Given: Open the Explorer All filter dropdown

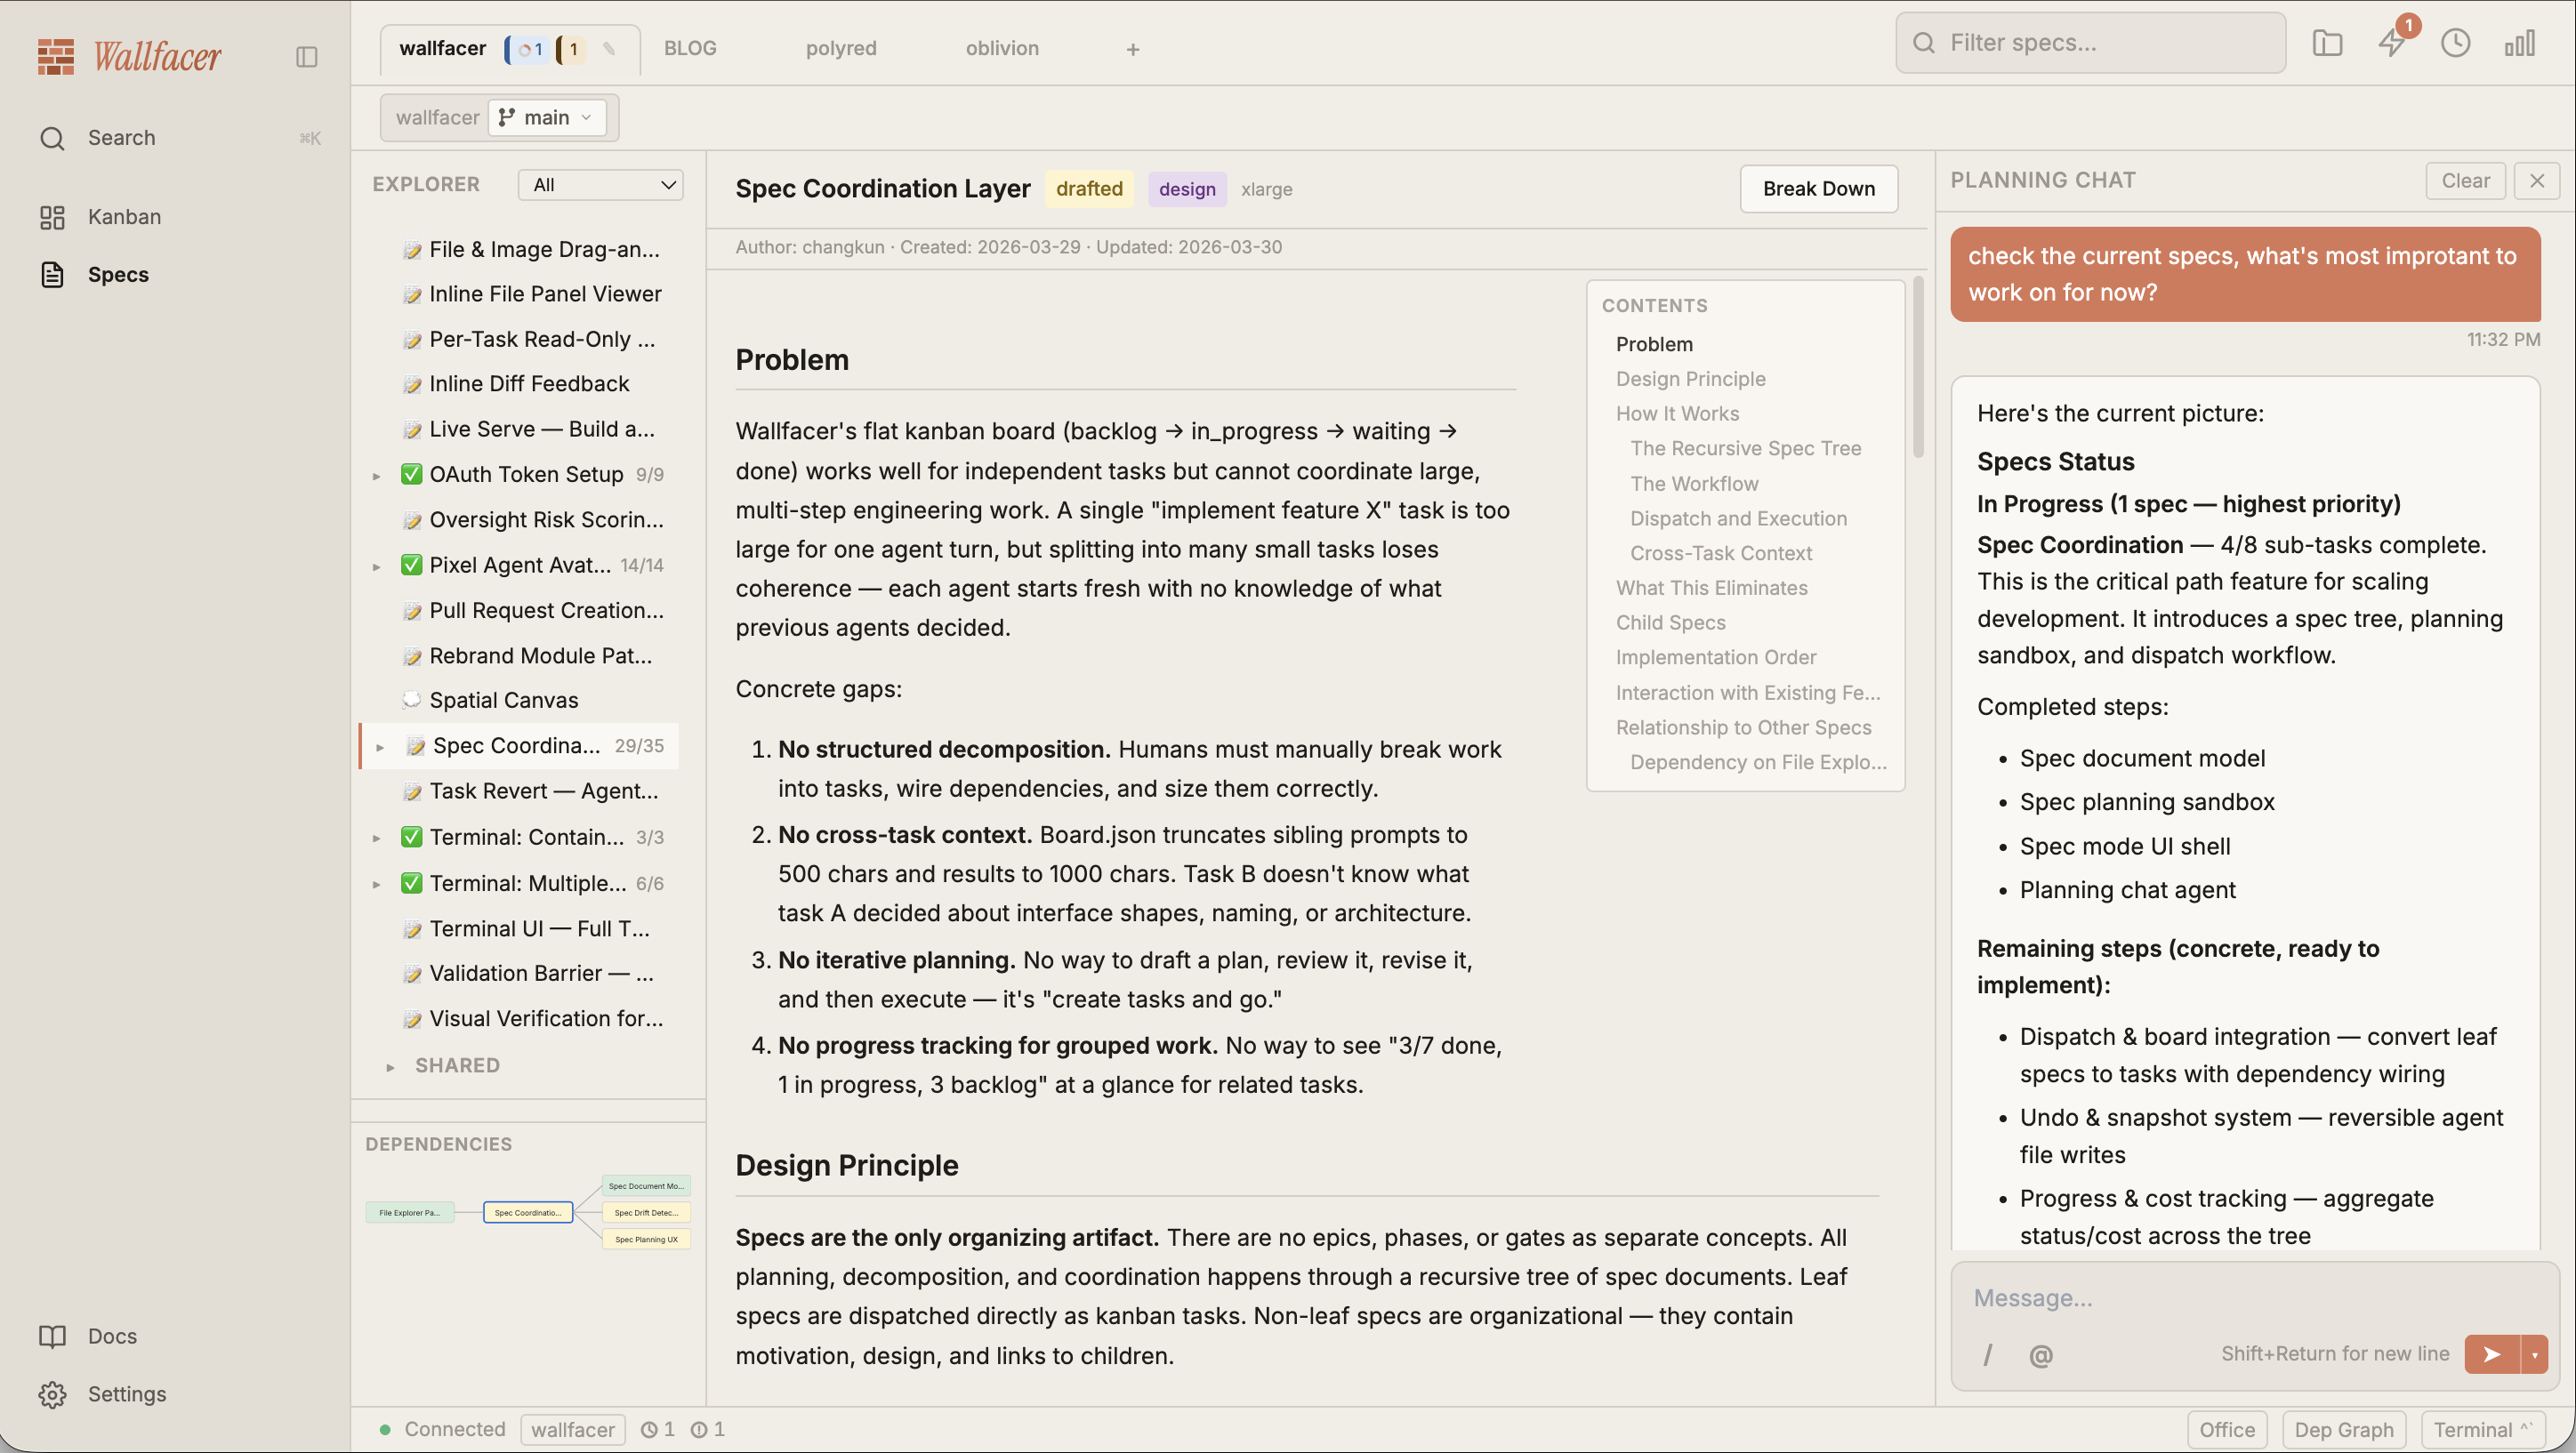Looking at the screenshot, I should [x=601, y=185].
